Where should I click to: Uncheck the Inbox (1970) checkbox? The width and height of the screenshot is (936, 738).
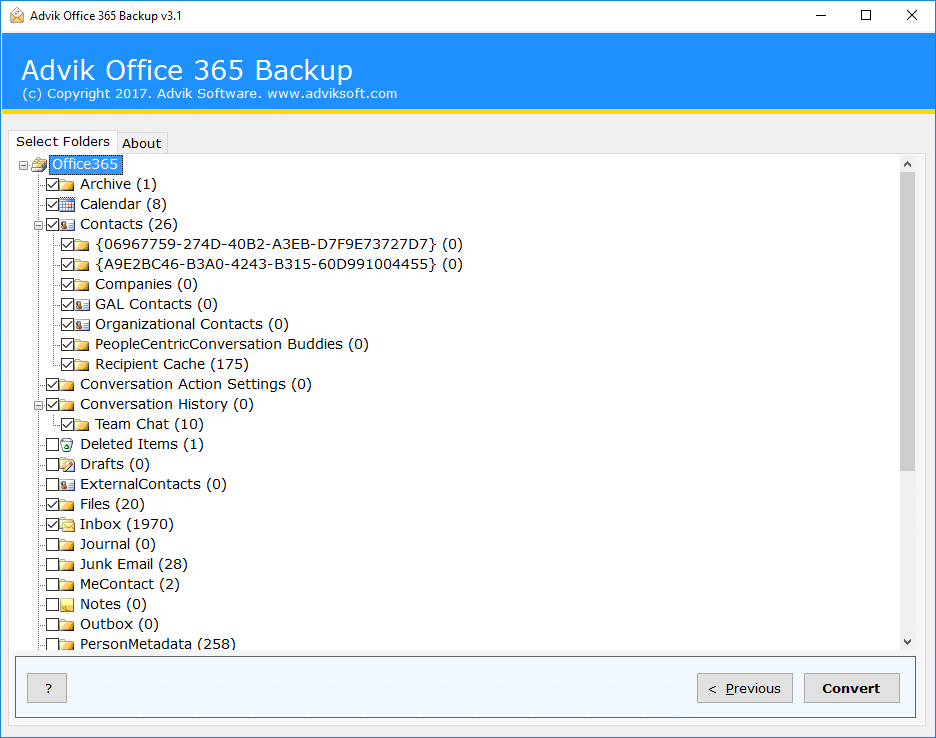[53, 525]
